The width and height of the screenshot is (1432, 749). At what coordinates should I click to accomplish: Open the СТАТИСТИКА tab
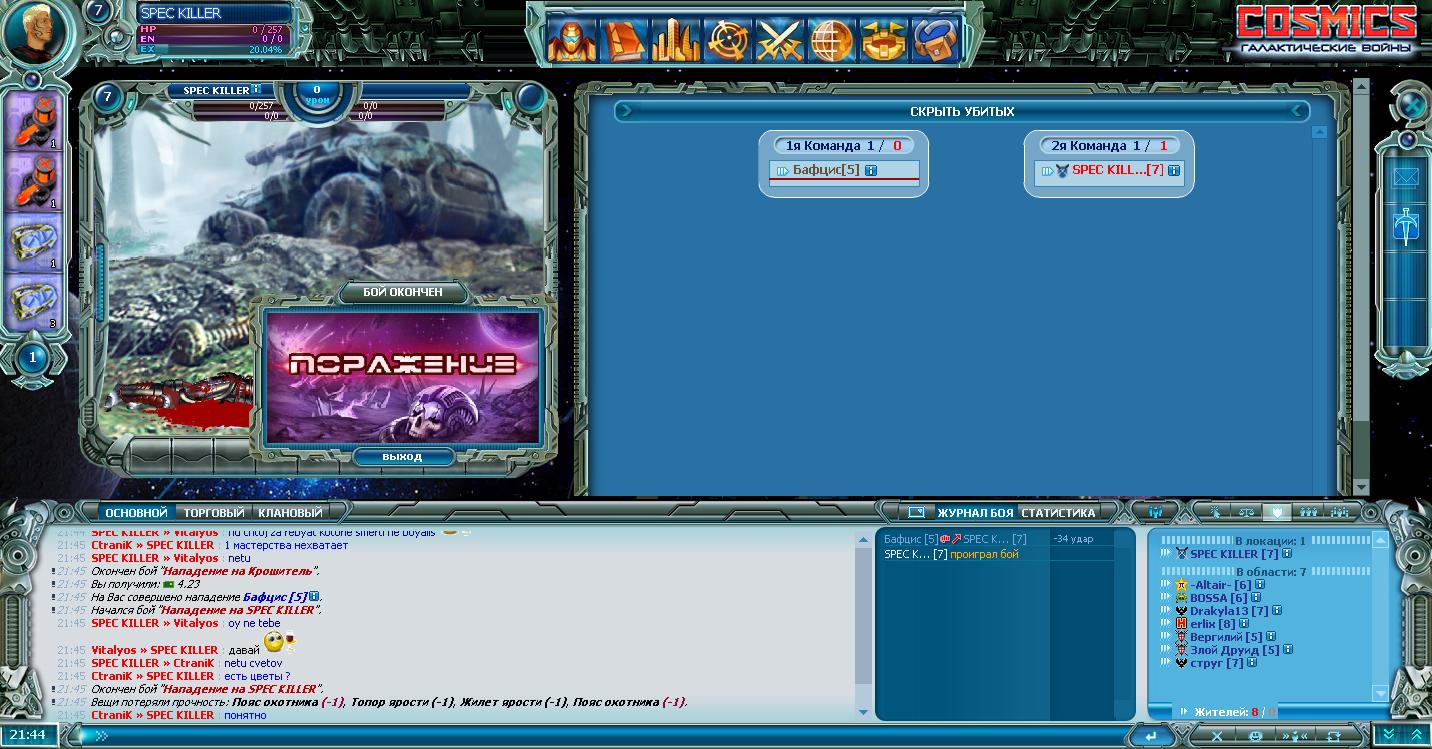(1058, 513)
